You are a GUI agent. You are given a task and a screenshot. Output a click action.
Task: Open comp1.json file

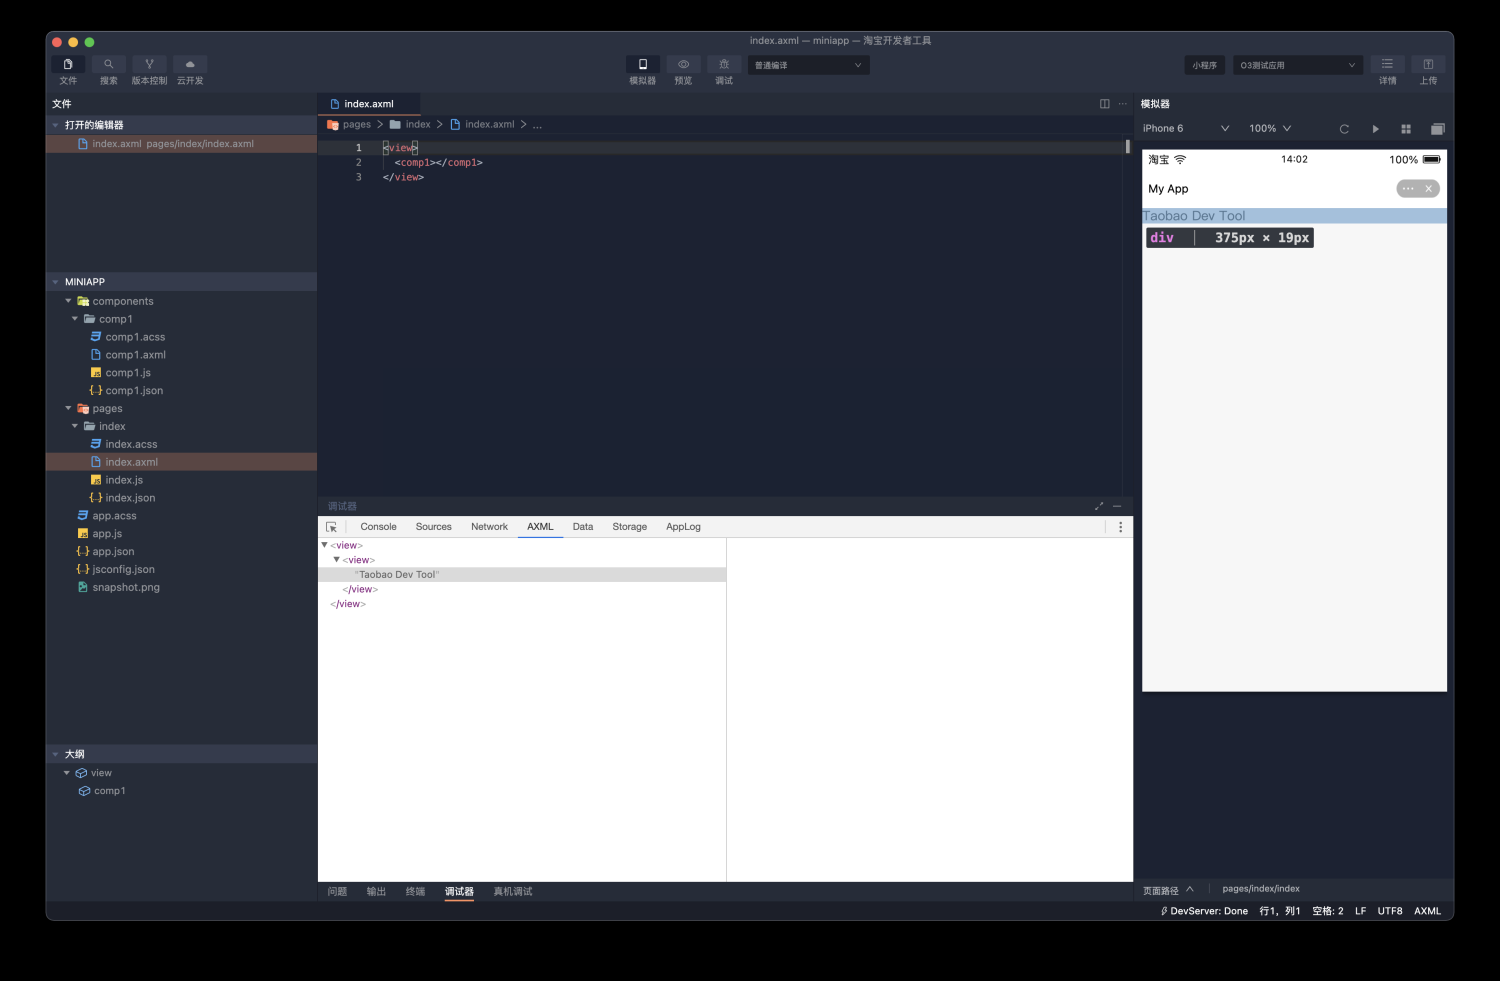click(x=134, y=391)
